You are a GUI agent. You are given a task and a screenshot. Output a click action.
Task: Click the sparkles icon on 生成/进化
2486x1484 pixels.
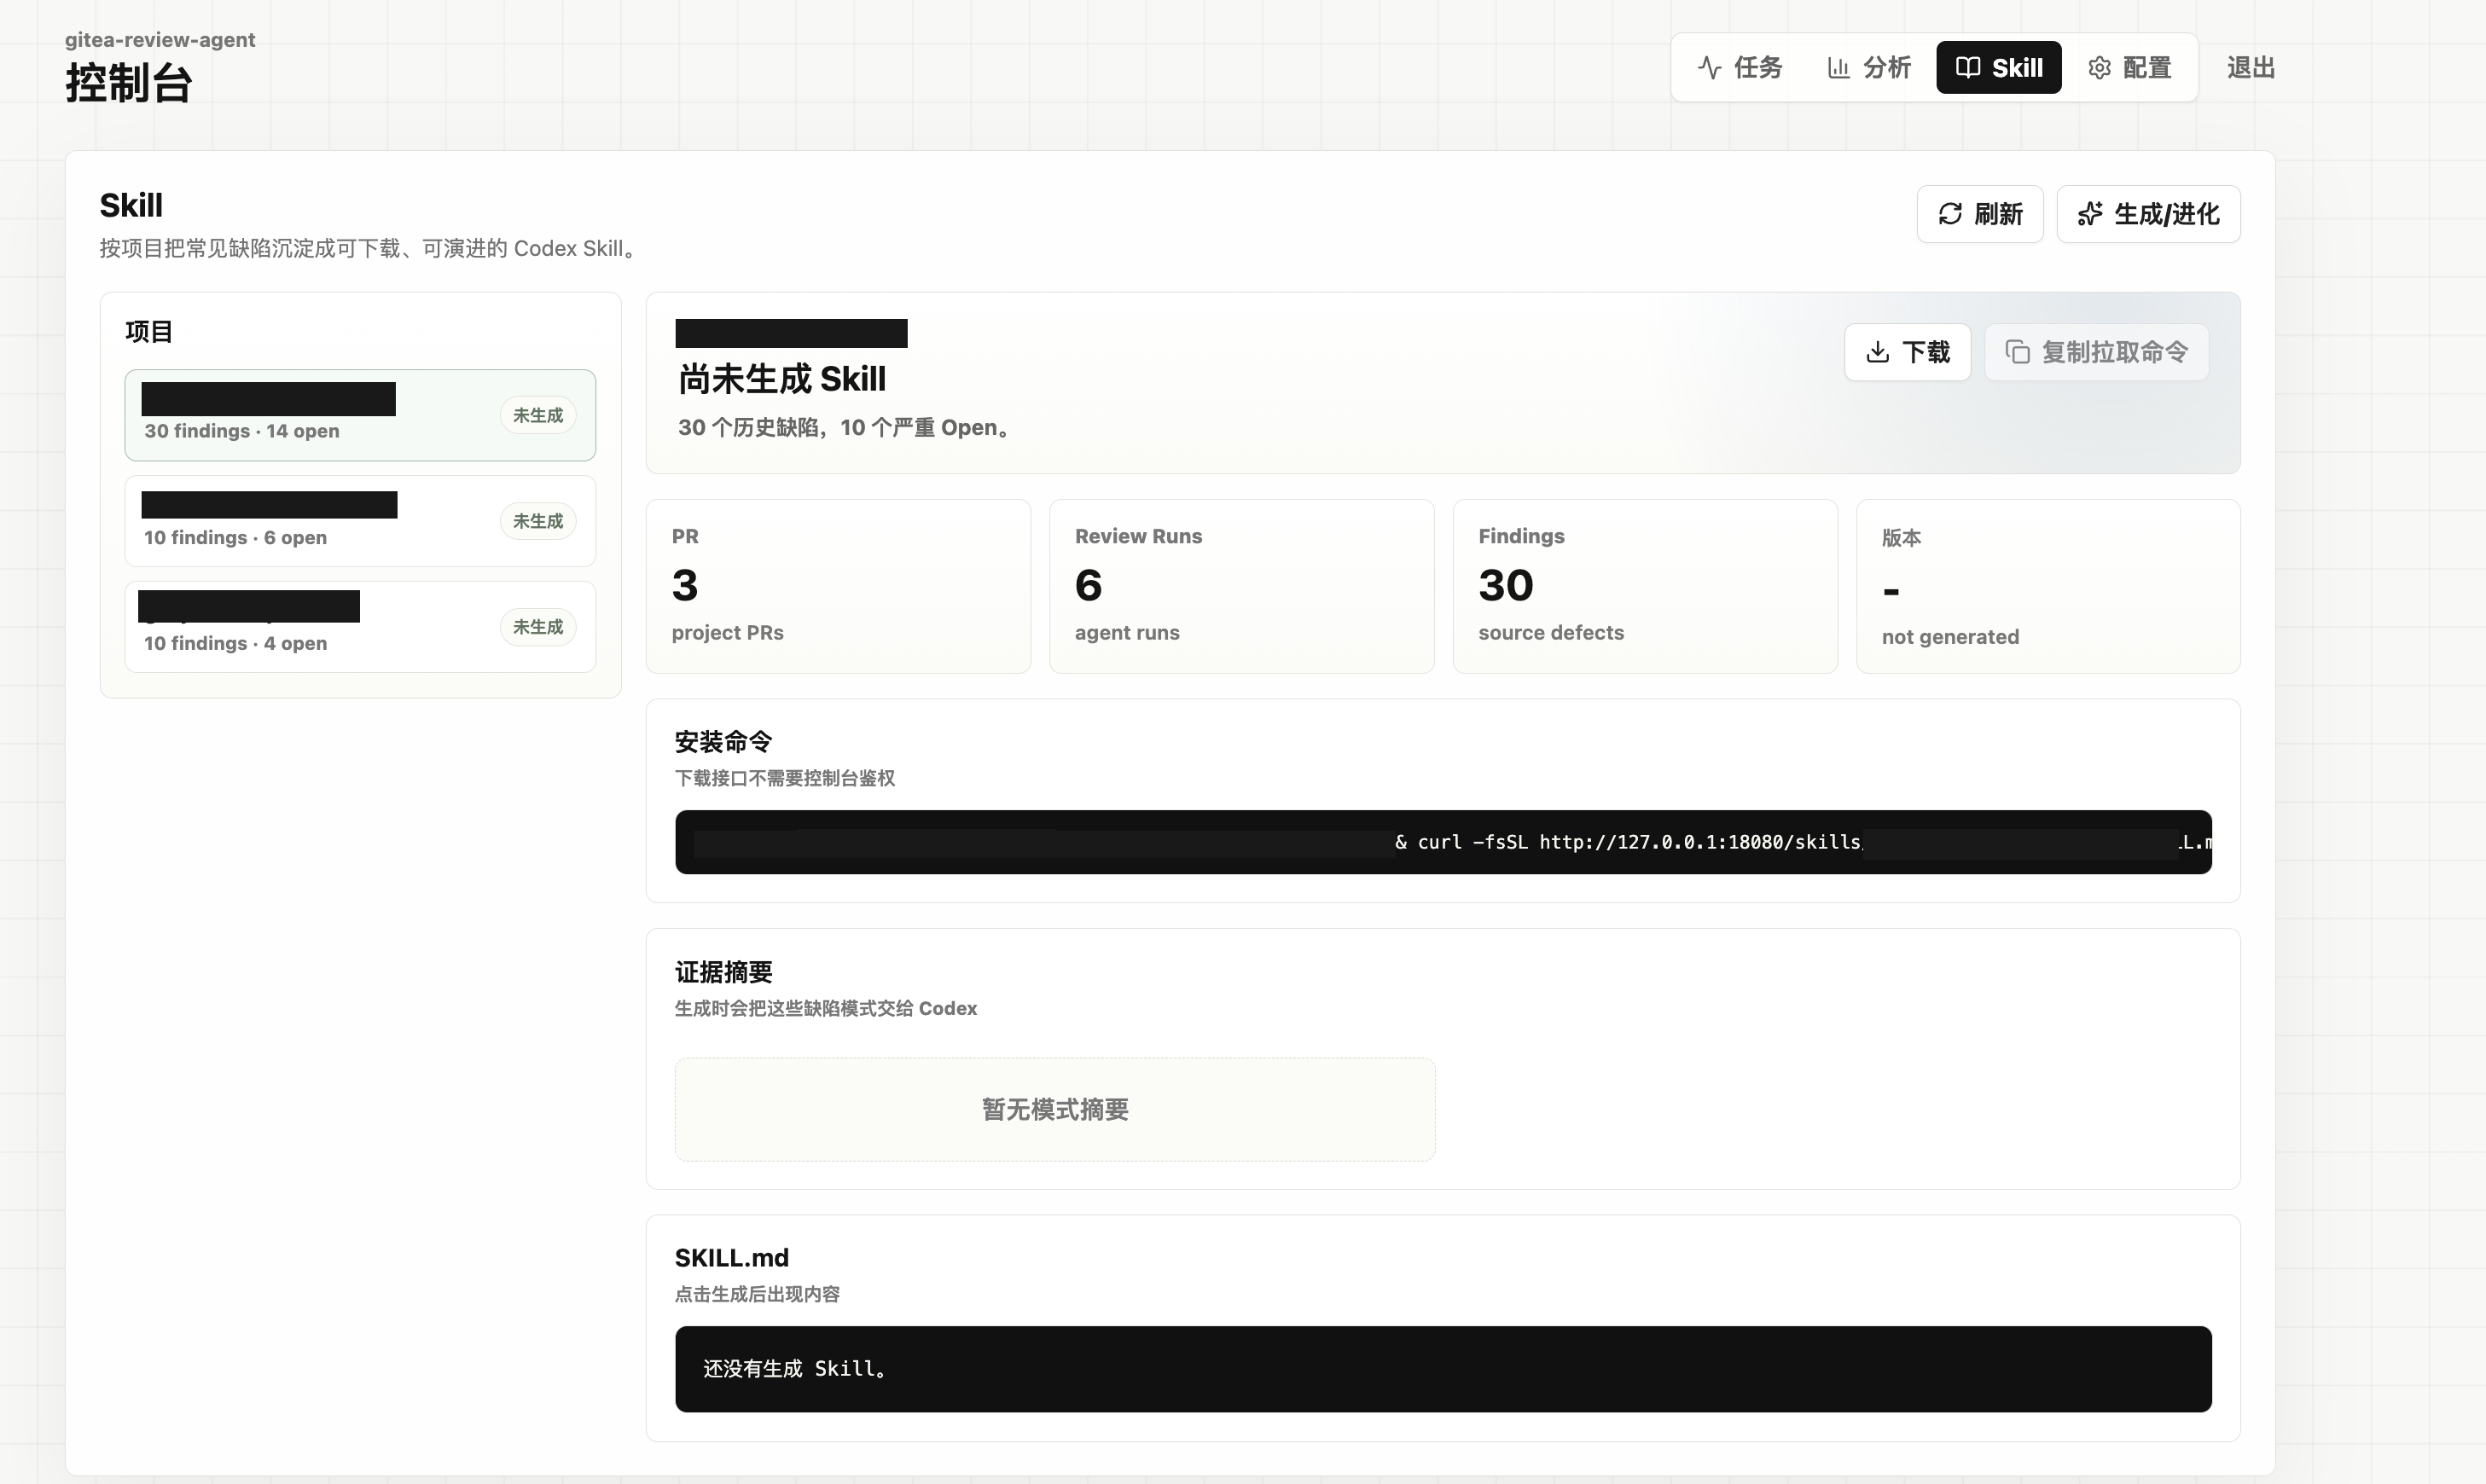click(x=2089, y=214)
